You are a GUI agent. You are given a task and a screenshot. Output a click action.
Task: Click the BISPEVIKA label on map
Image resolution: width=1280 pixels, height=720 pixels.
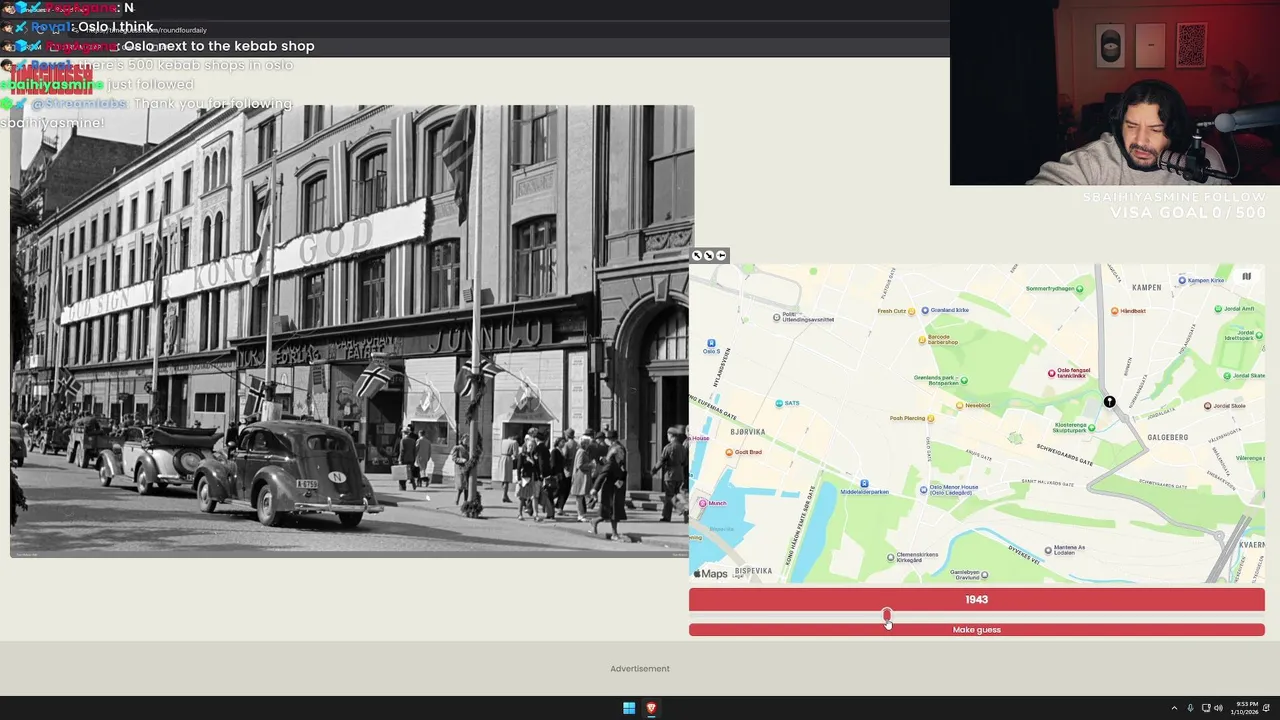tap(753, 571)
